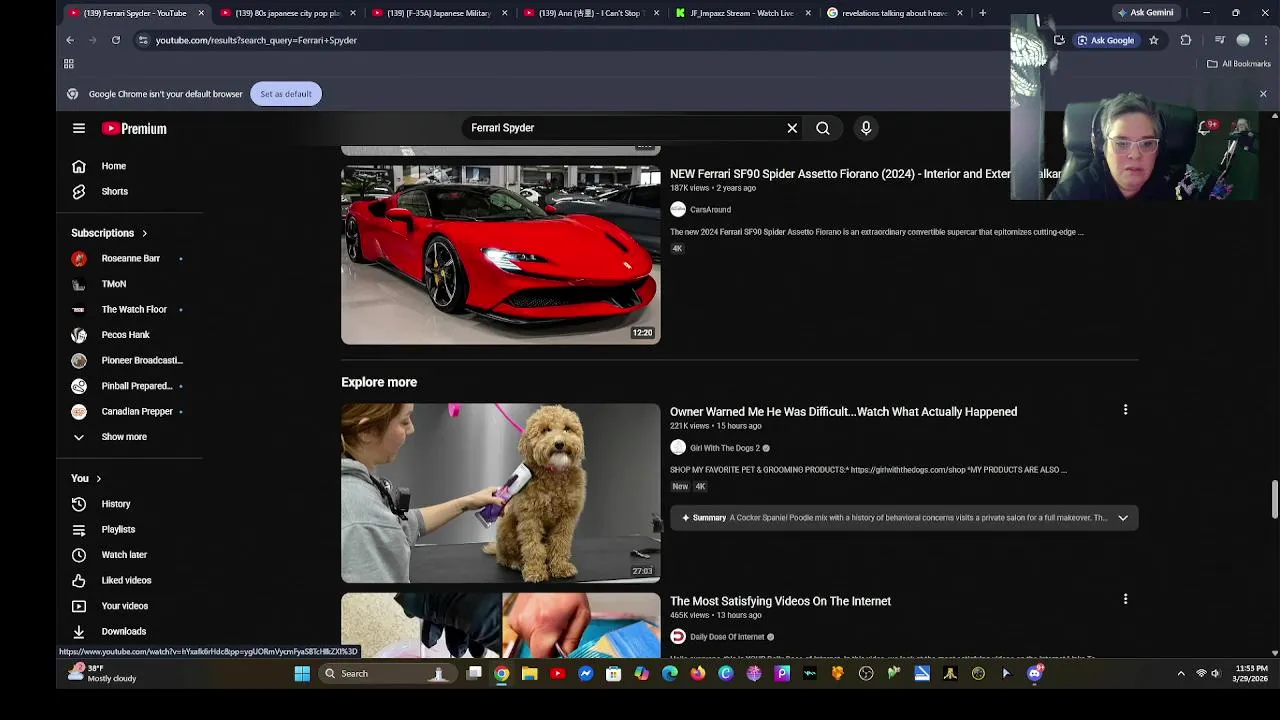The image size is (1280, 720).
Task: Clear the Ferrari Spyder search text
Action: (x=792, y=128)
